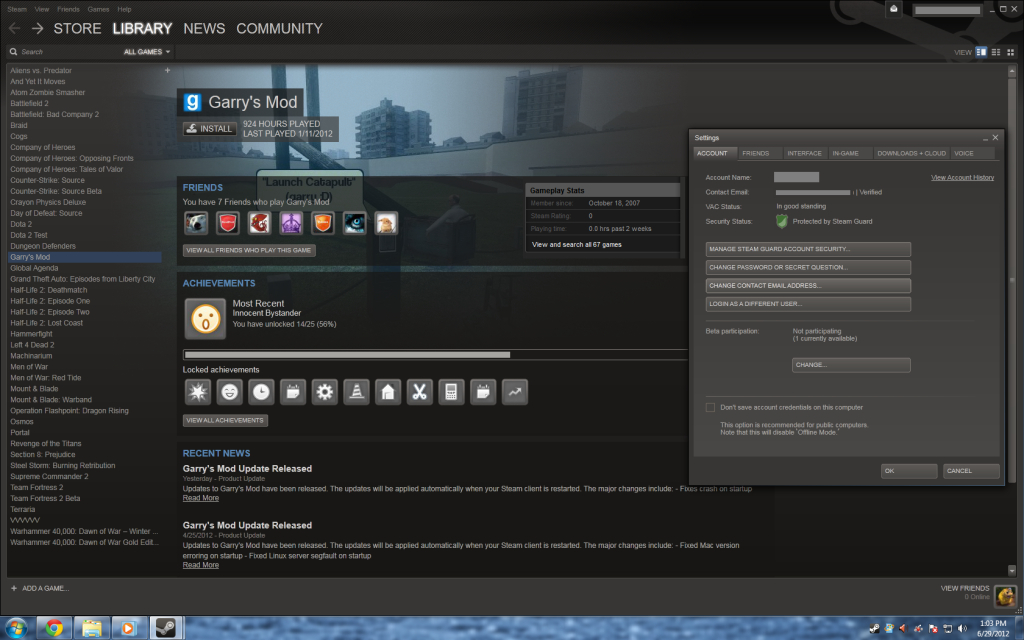
Task: Open the DOWNLOADS + CLOUD settings tab
Action: click(913, 153)
